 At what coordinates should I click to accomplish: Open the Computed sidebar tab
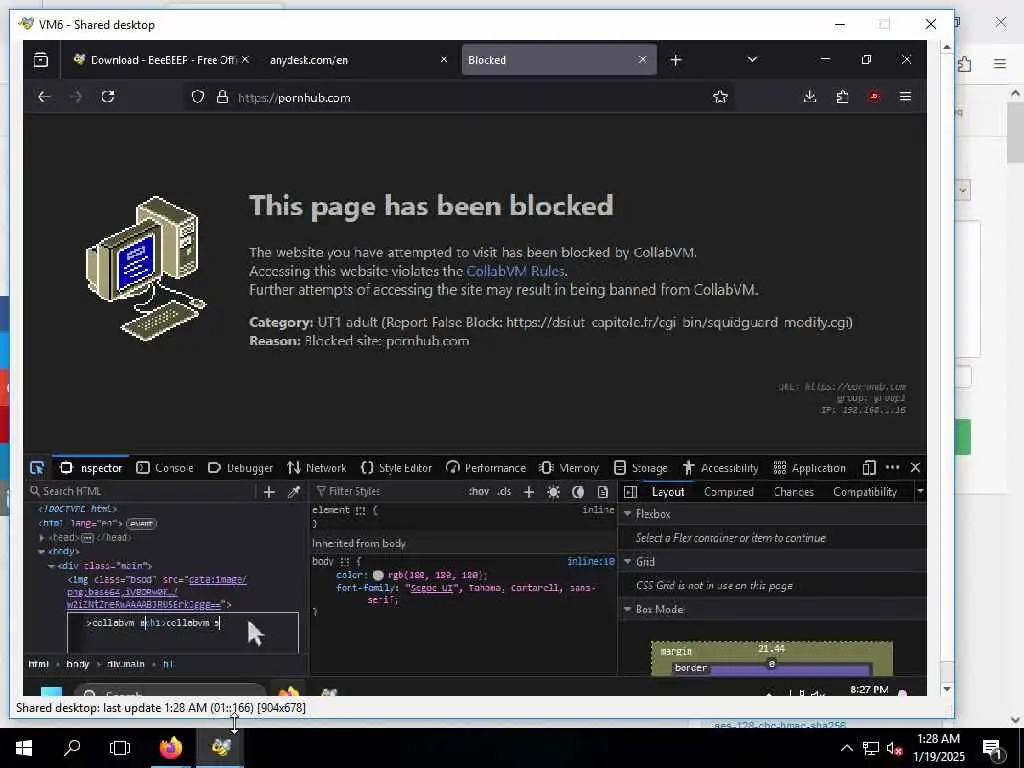[x=729, y=492]
